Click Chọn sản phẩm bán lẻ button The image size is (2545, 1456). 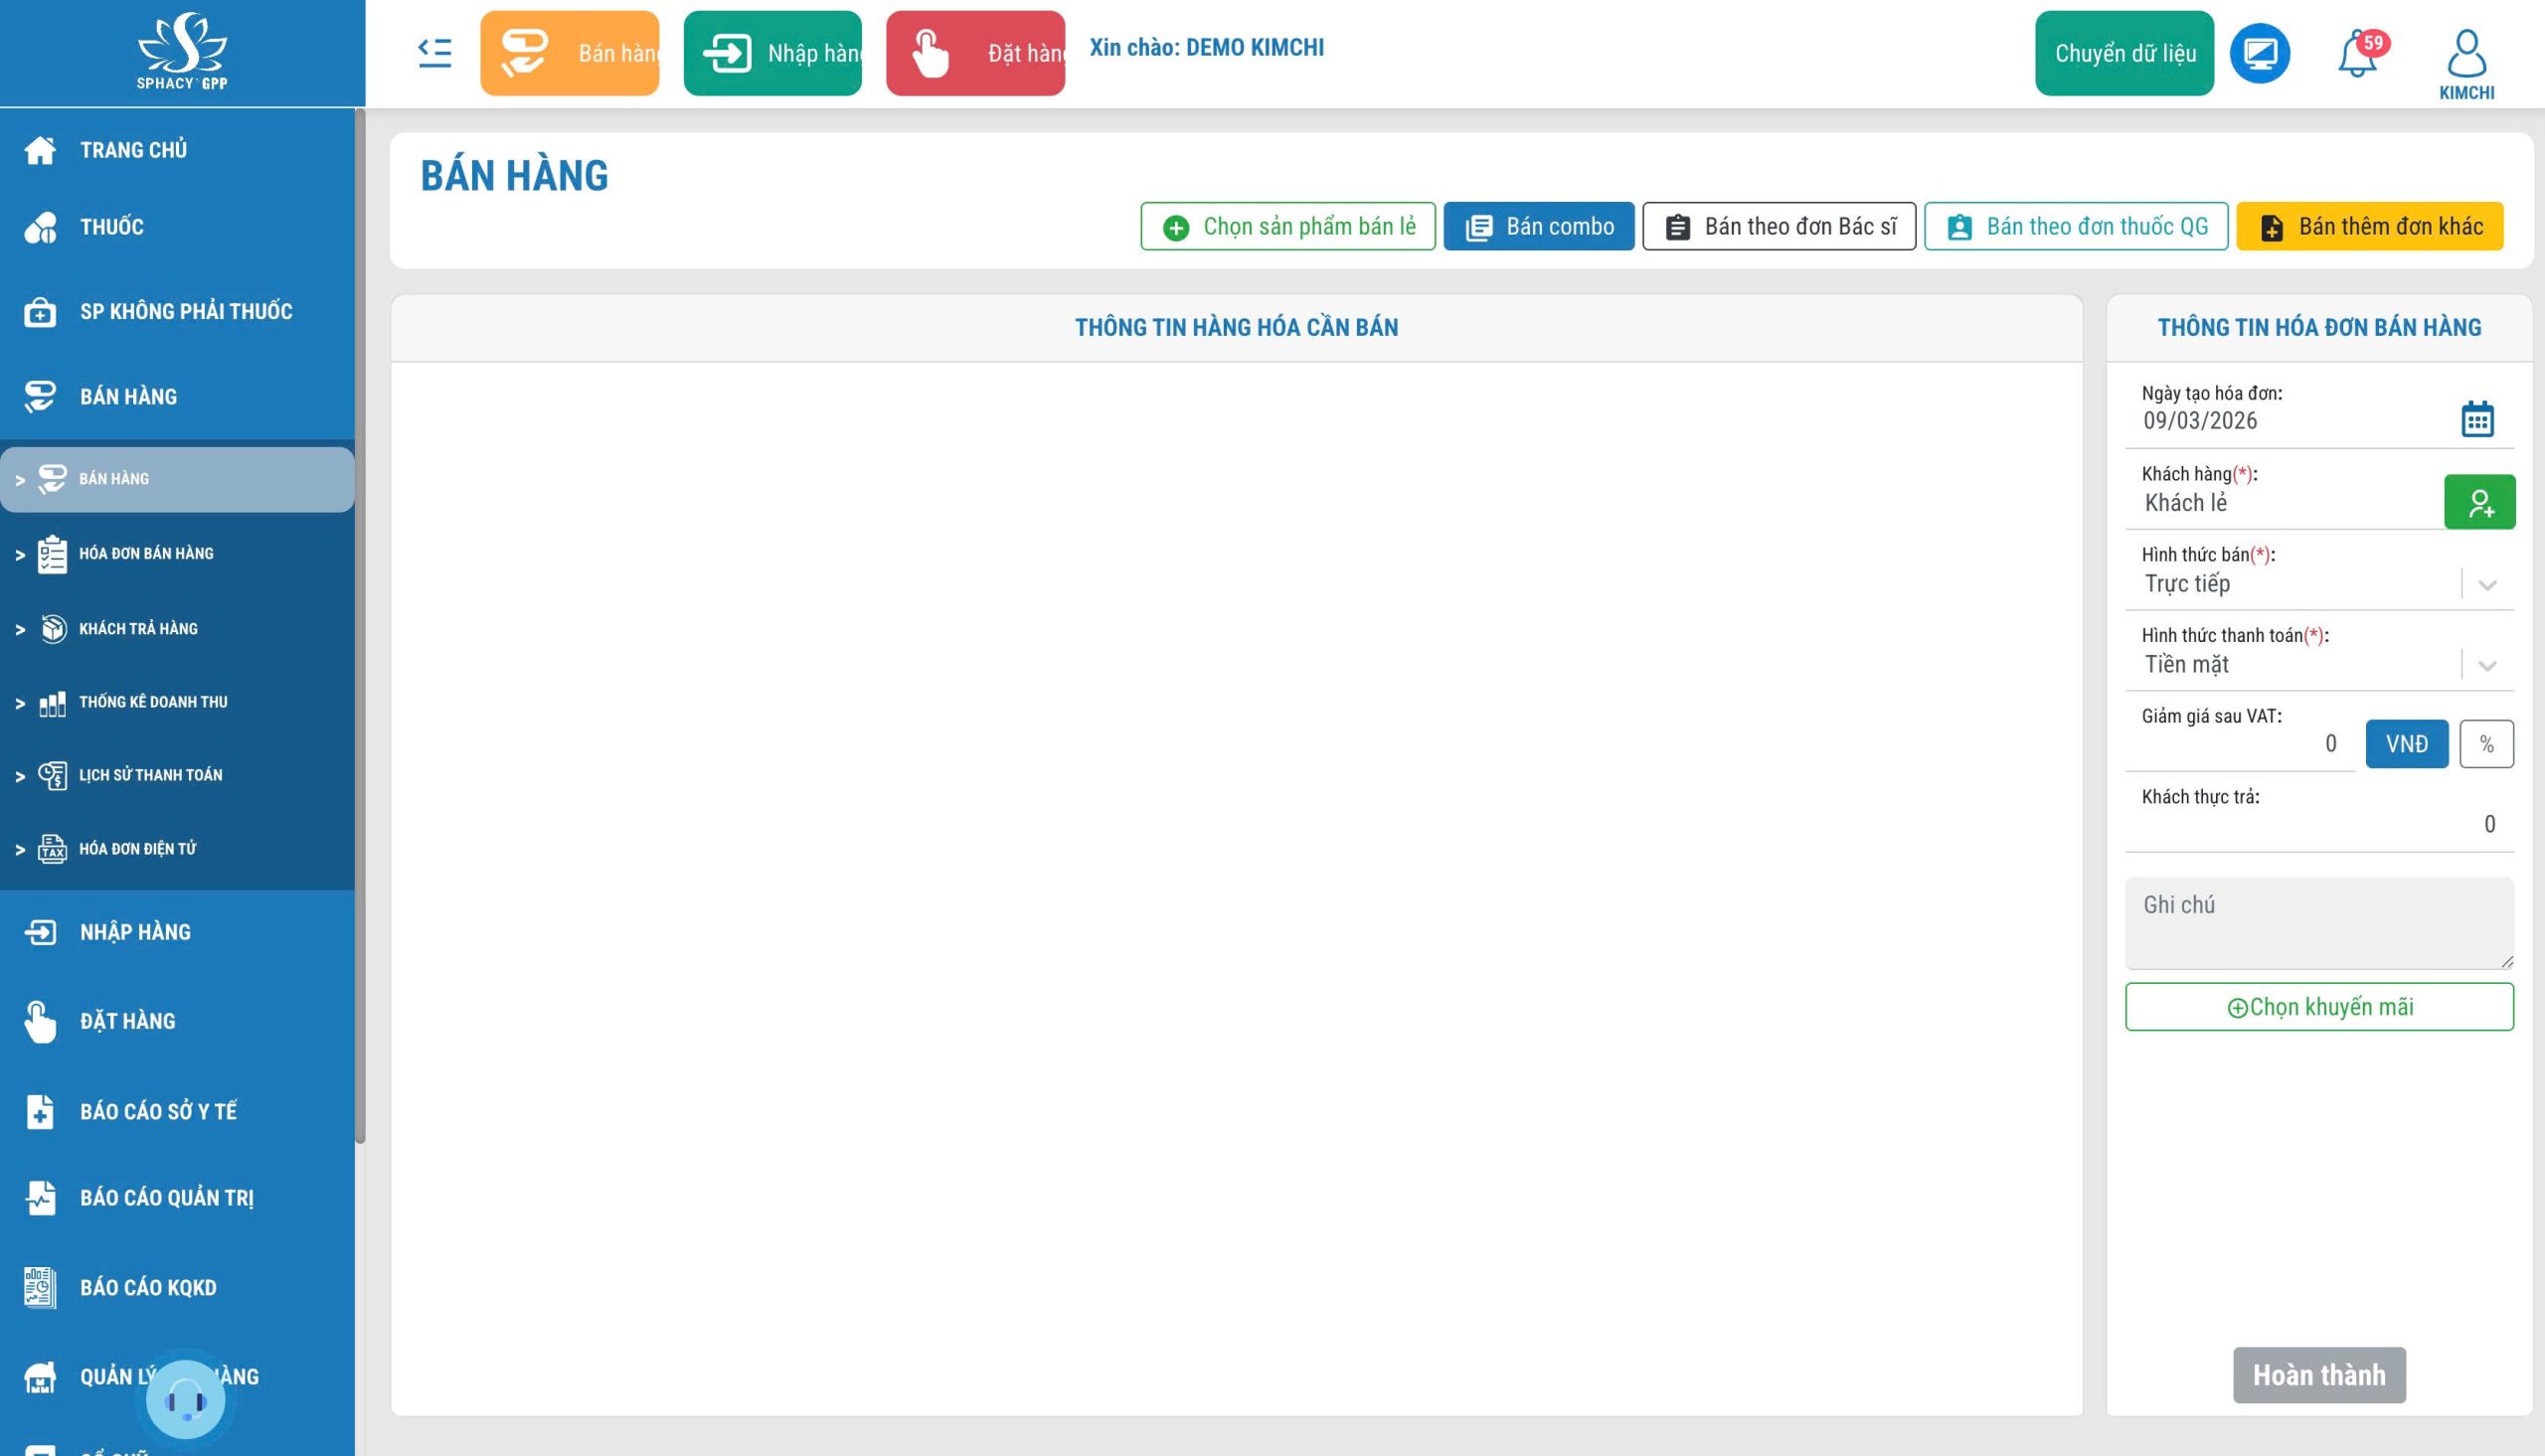tap(1288, 227)
